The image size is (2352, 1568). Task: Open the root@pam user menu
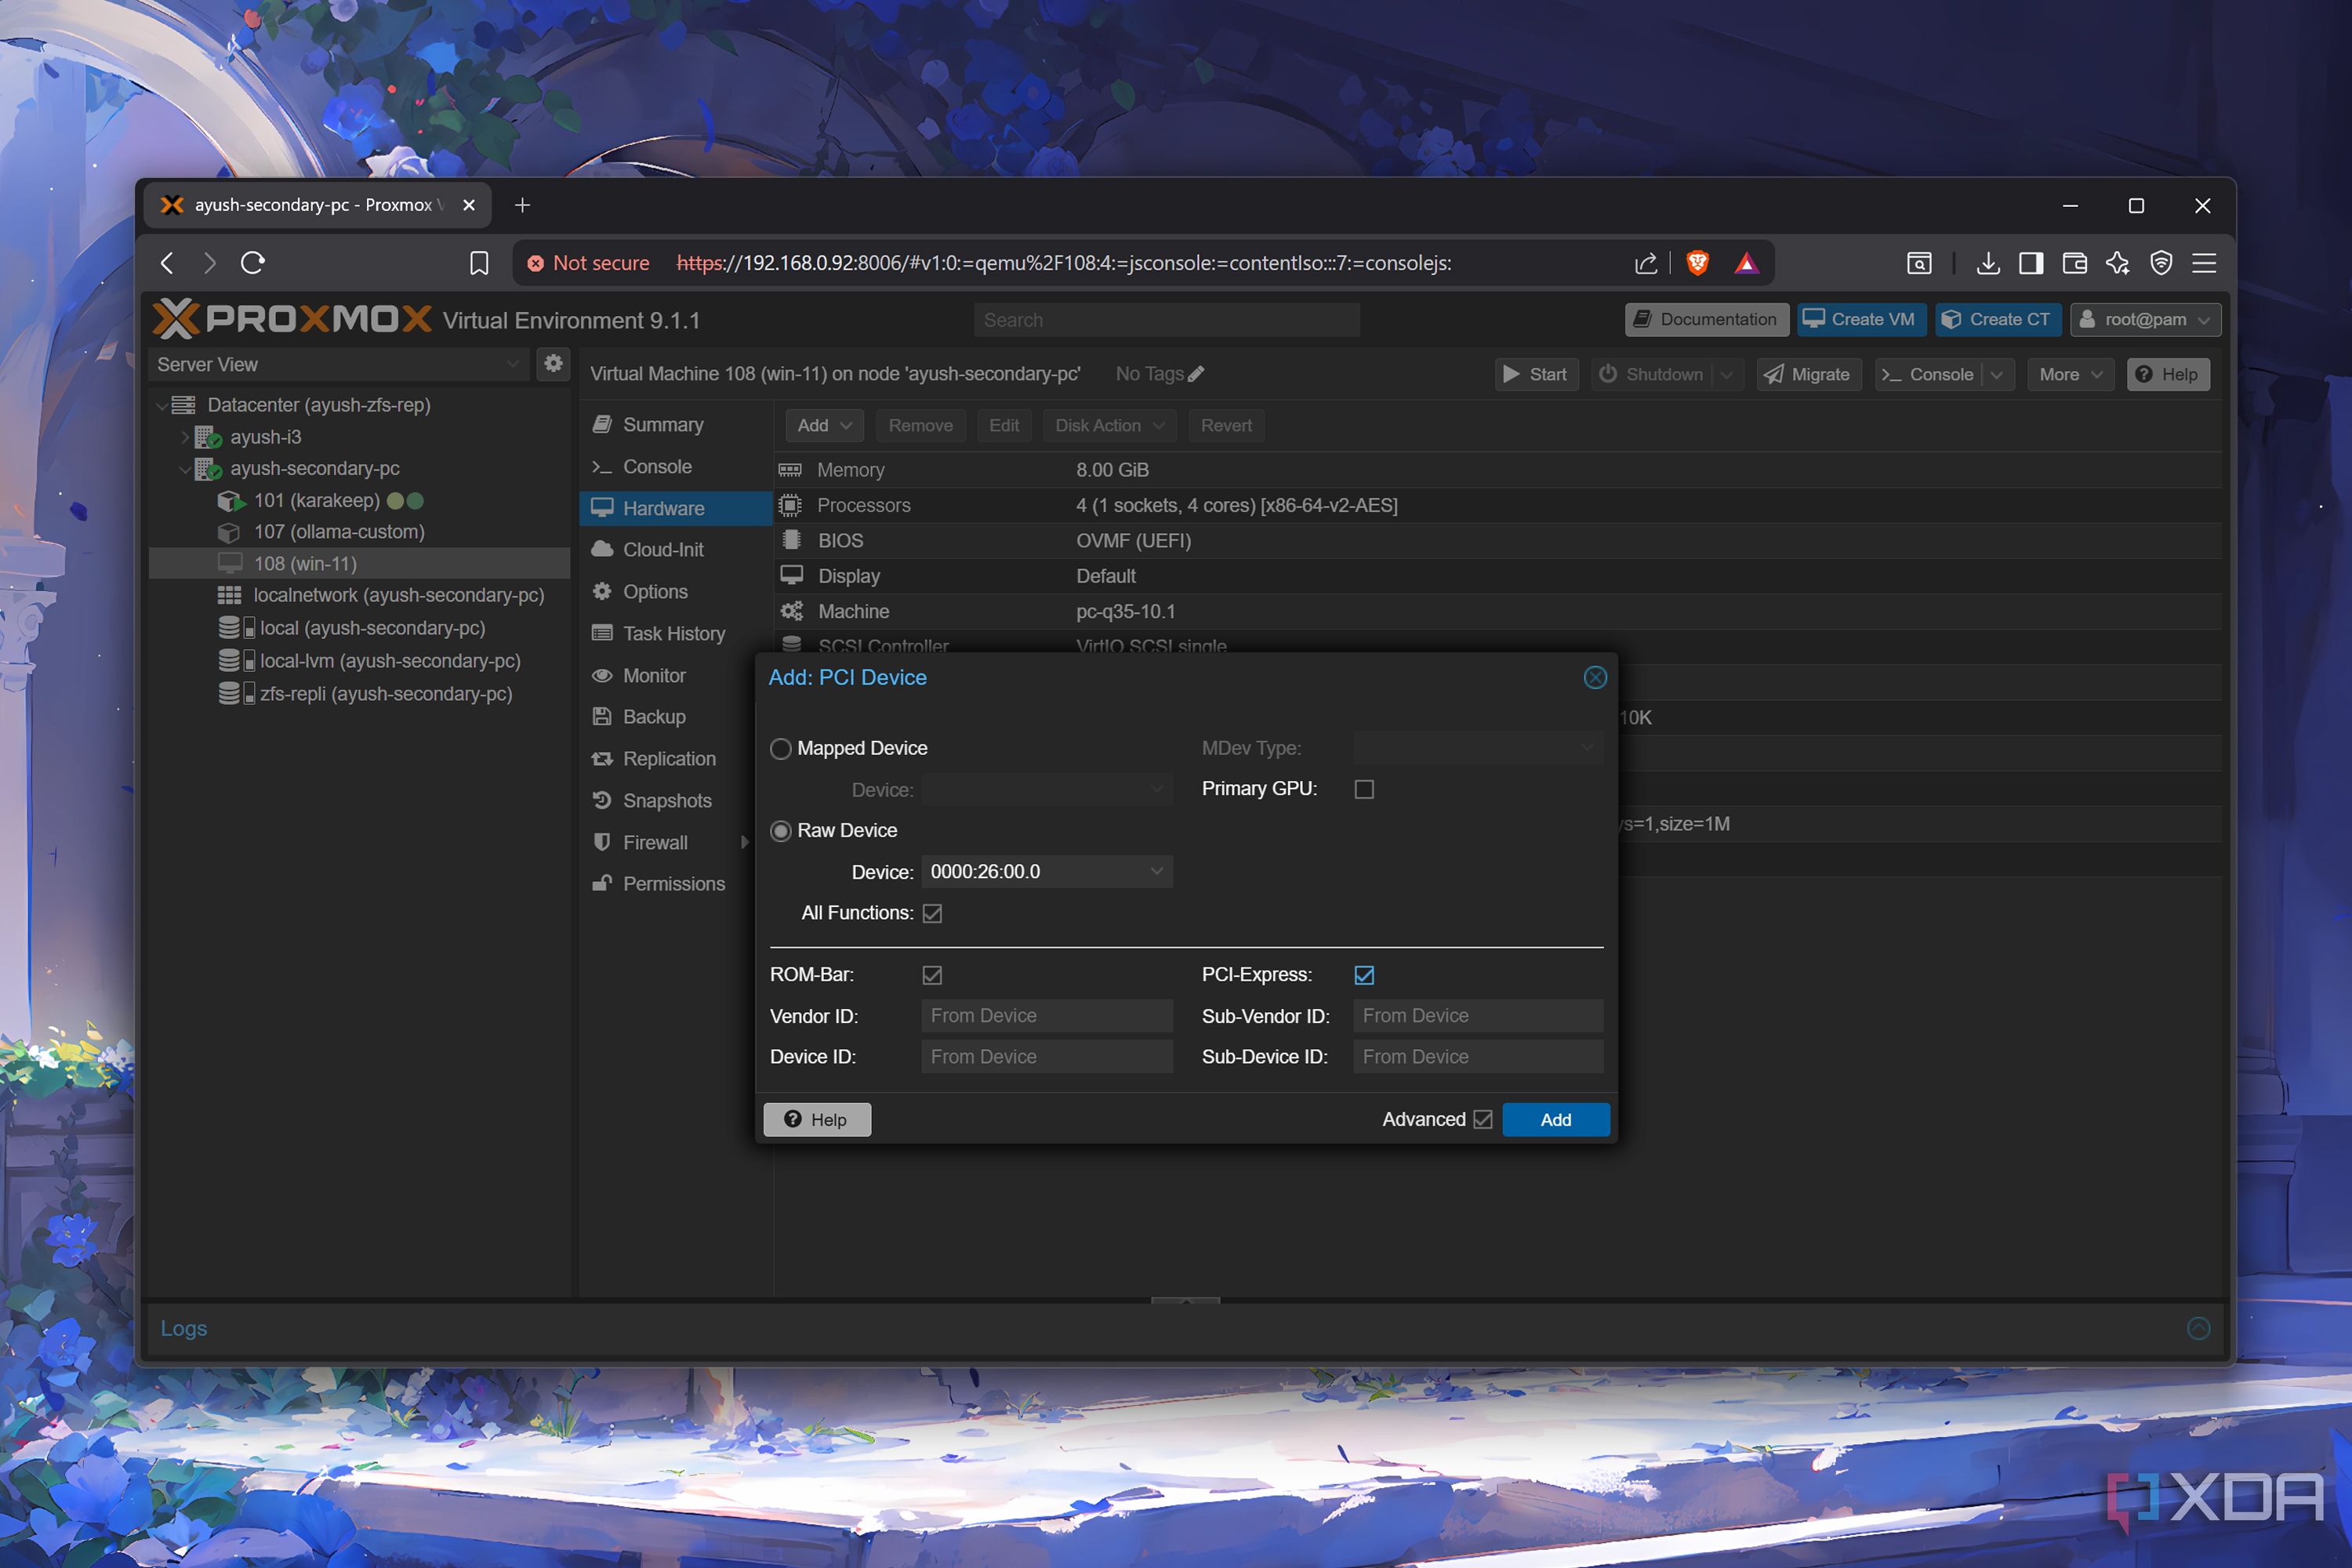point(2145,320)
